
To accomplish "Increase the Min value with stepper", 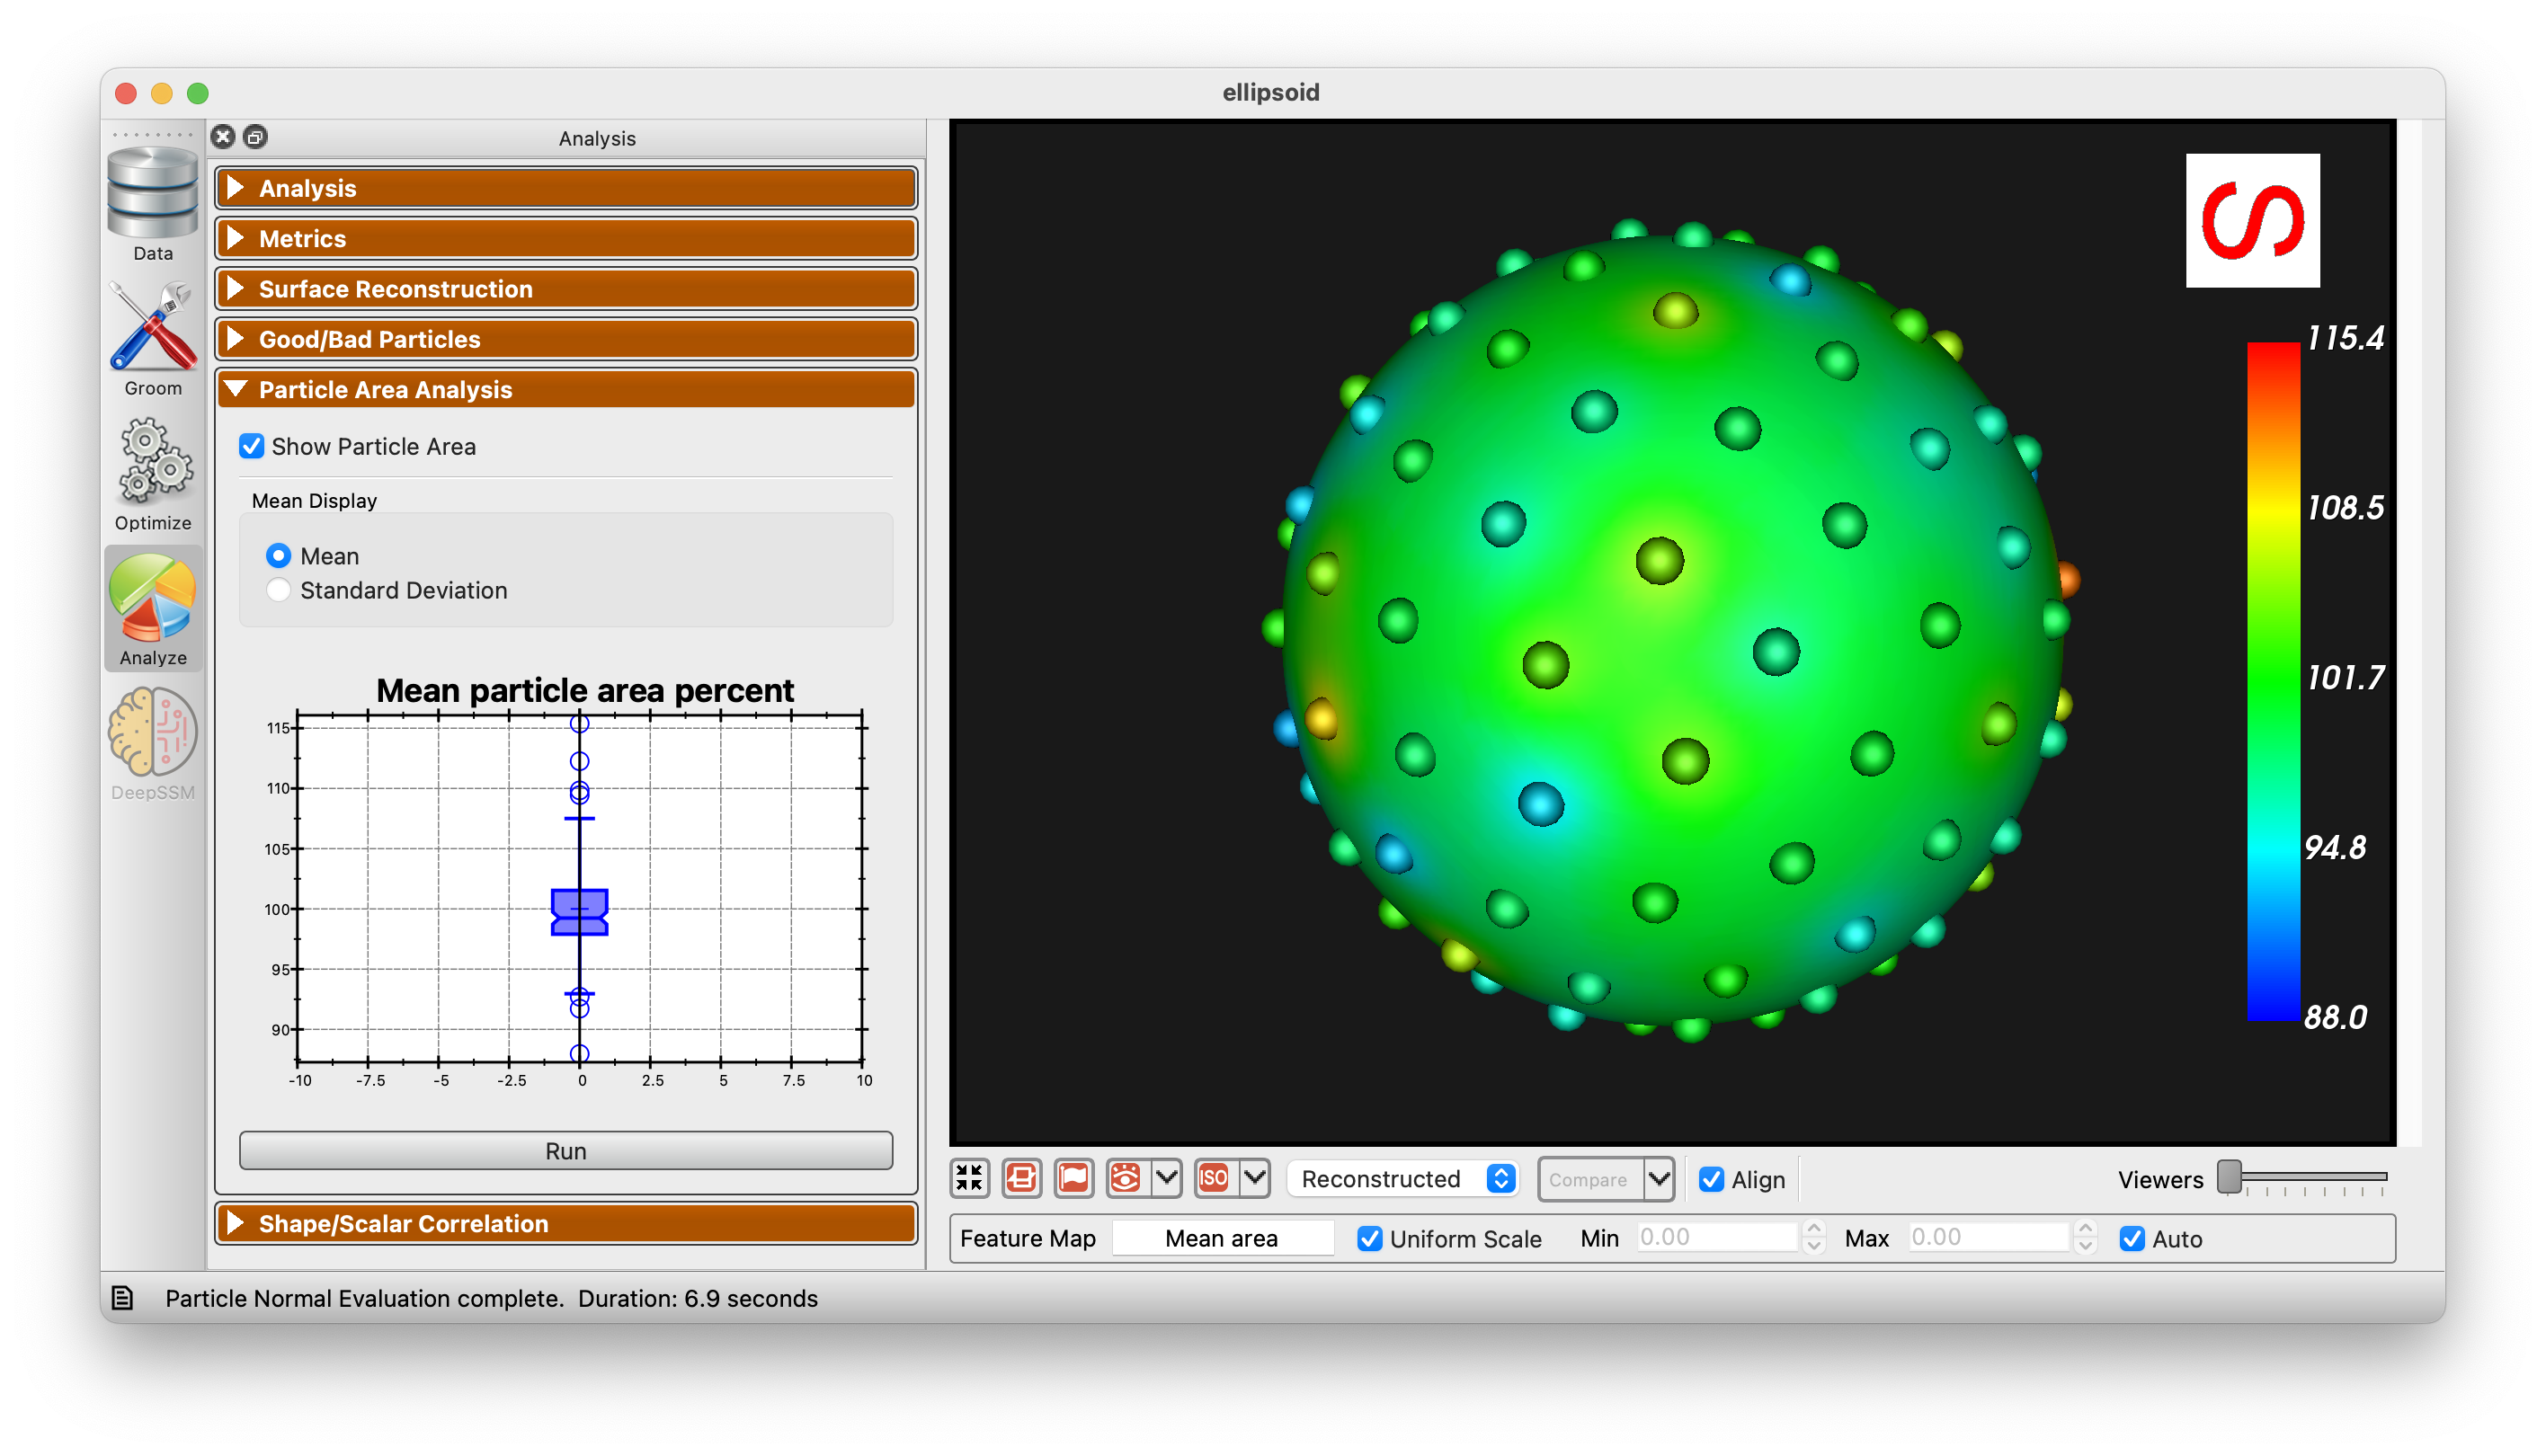I will pos(1814,1229).
